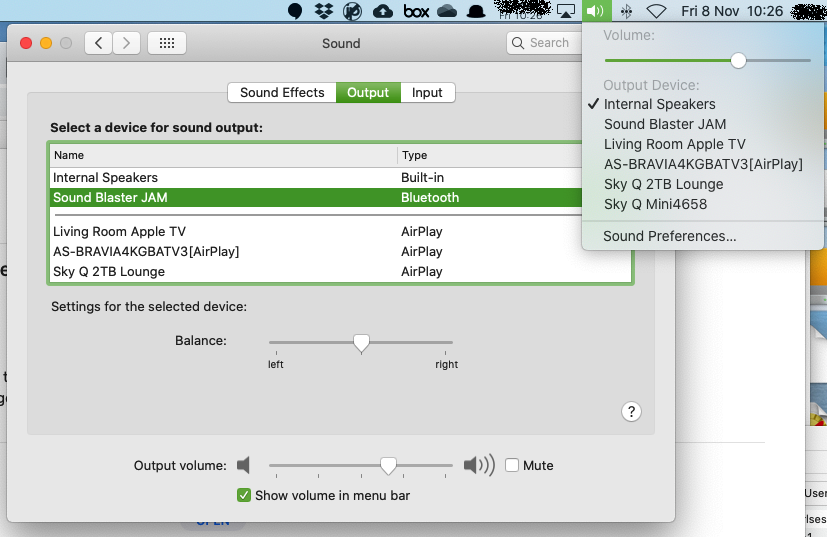
Task: Open the OneDrive cloud menu bar icon
Action: coord(447,11)
